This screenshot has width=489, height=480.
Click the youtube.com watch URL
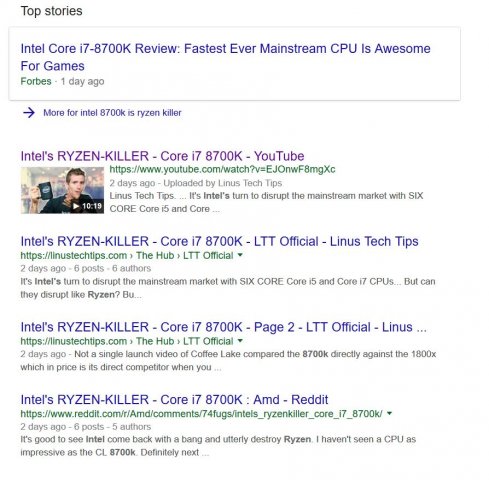tap(222, 169)
